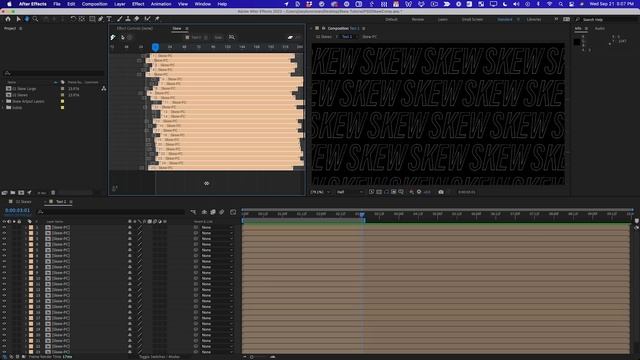Expand the Solids folder in Project panel
Screen dimensions: 640x360
click(3, 108)
